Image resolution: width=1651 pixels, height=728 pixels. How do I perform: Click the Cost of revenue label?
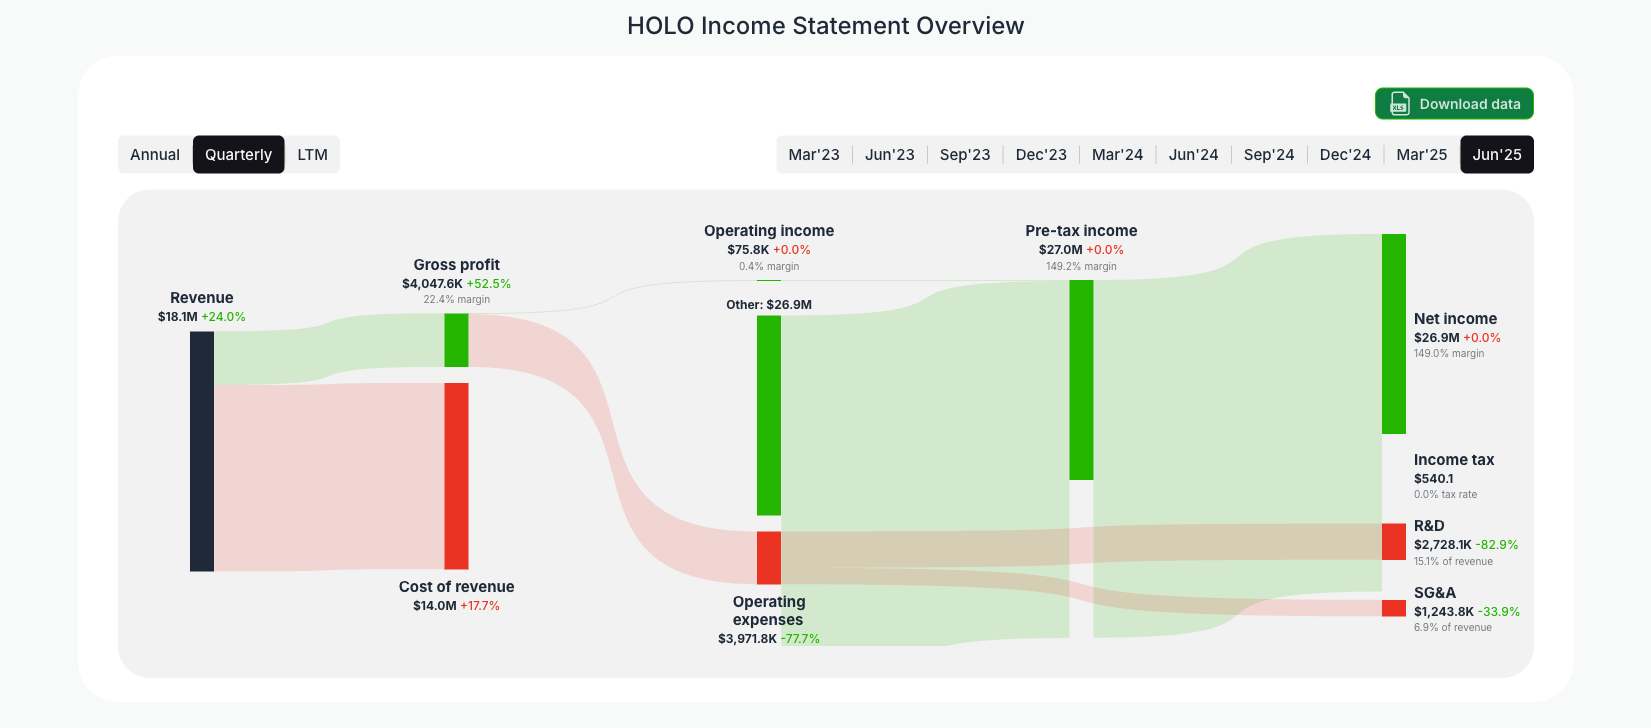point(457,587)
